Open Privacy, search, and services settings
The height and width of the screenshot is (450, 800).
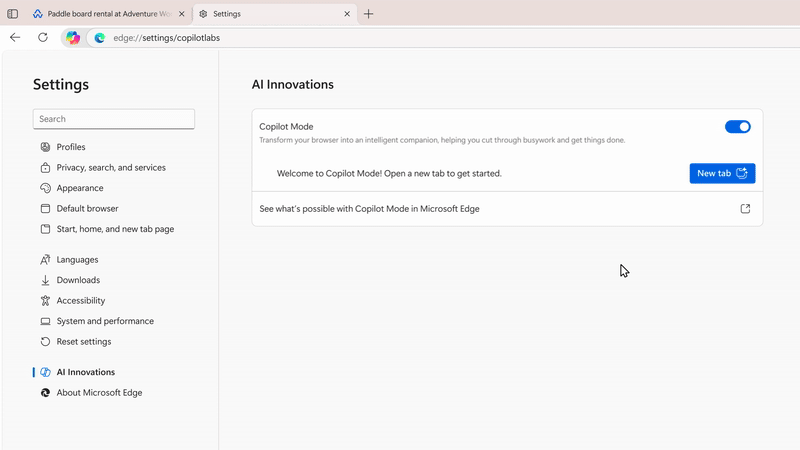click(x=111, y=168)
